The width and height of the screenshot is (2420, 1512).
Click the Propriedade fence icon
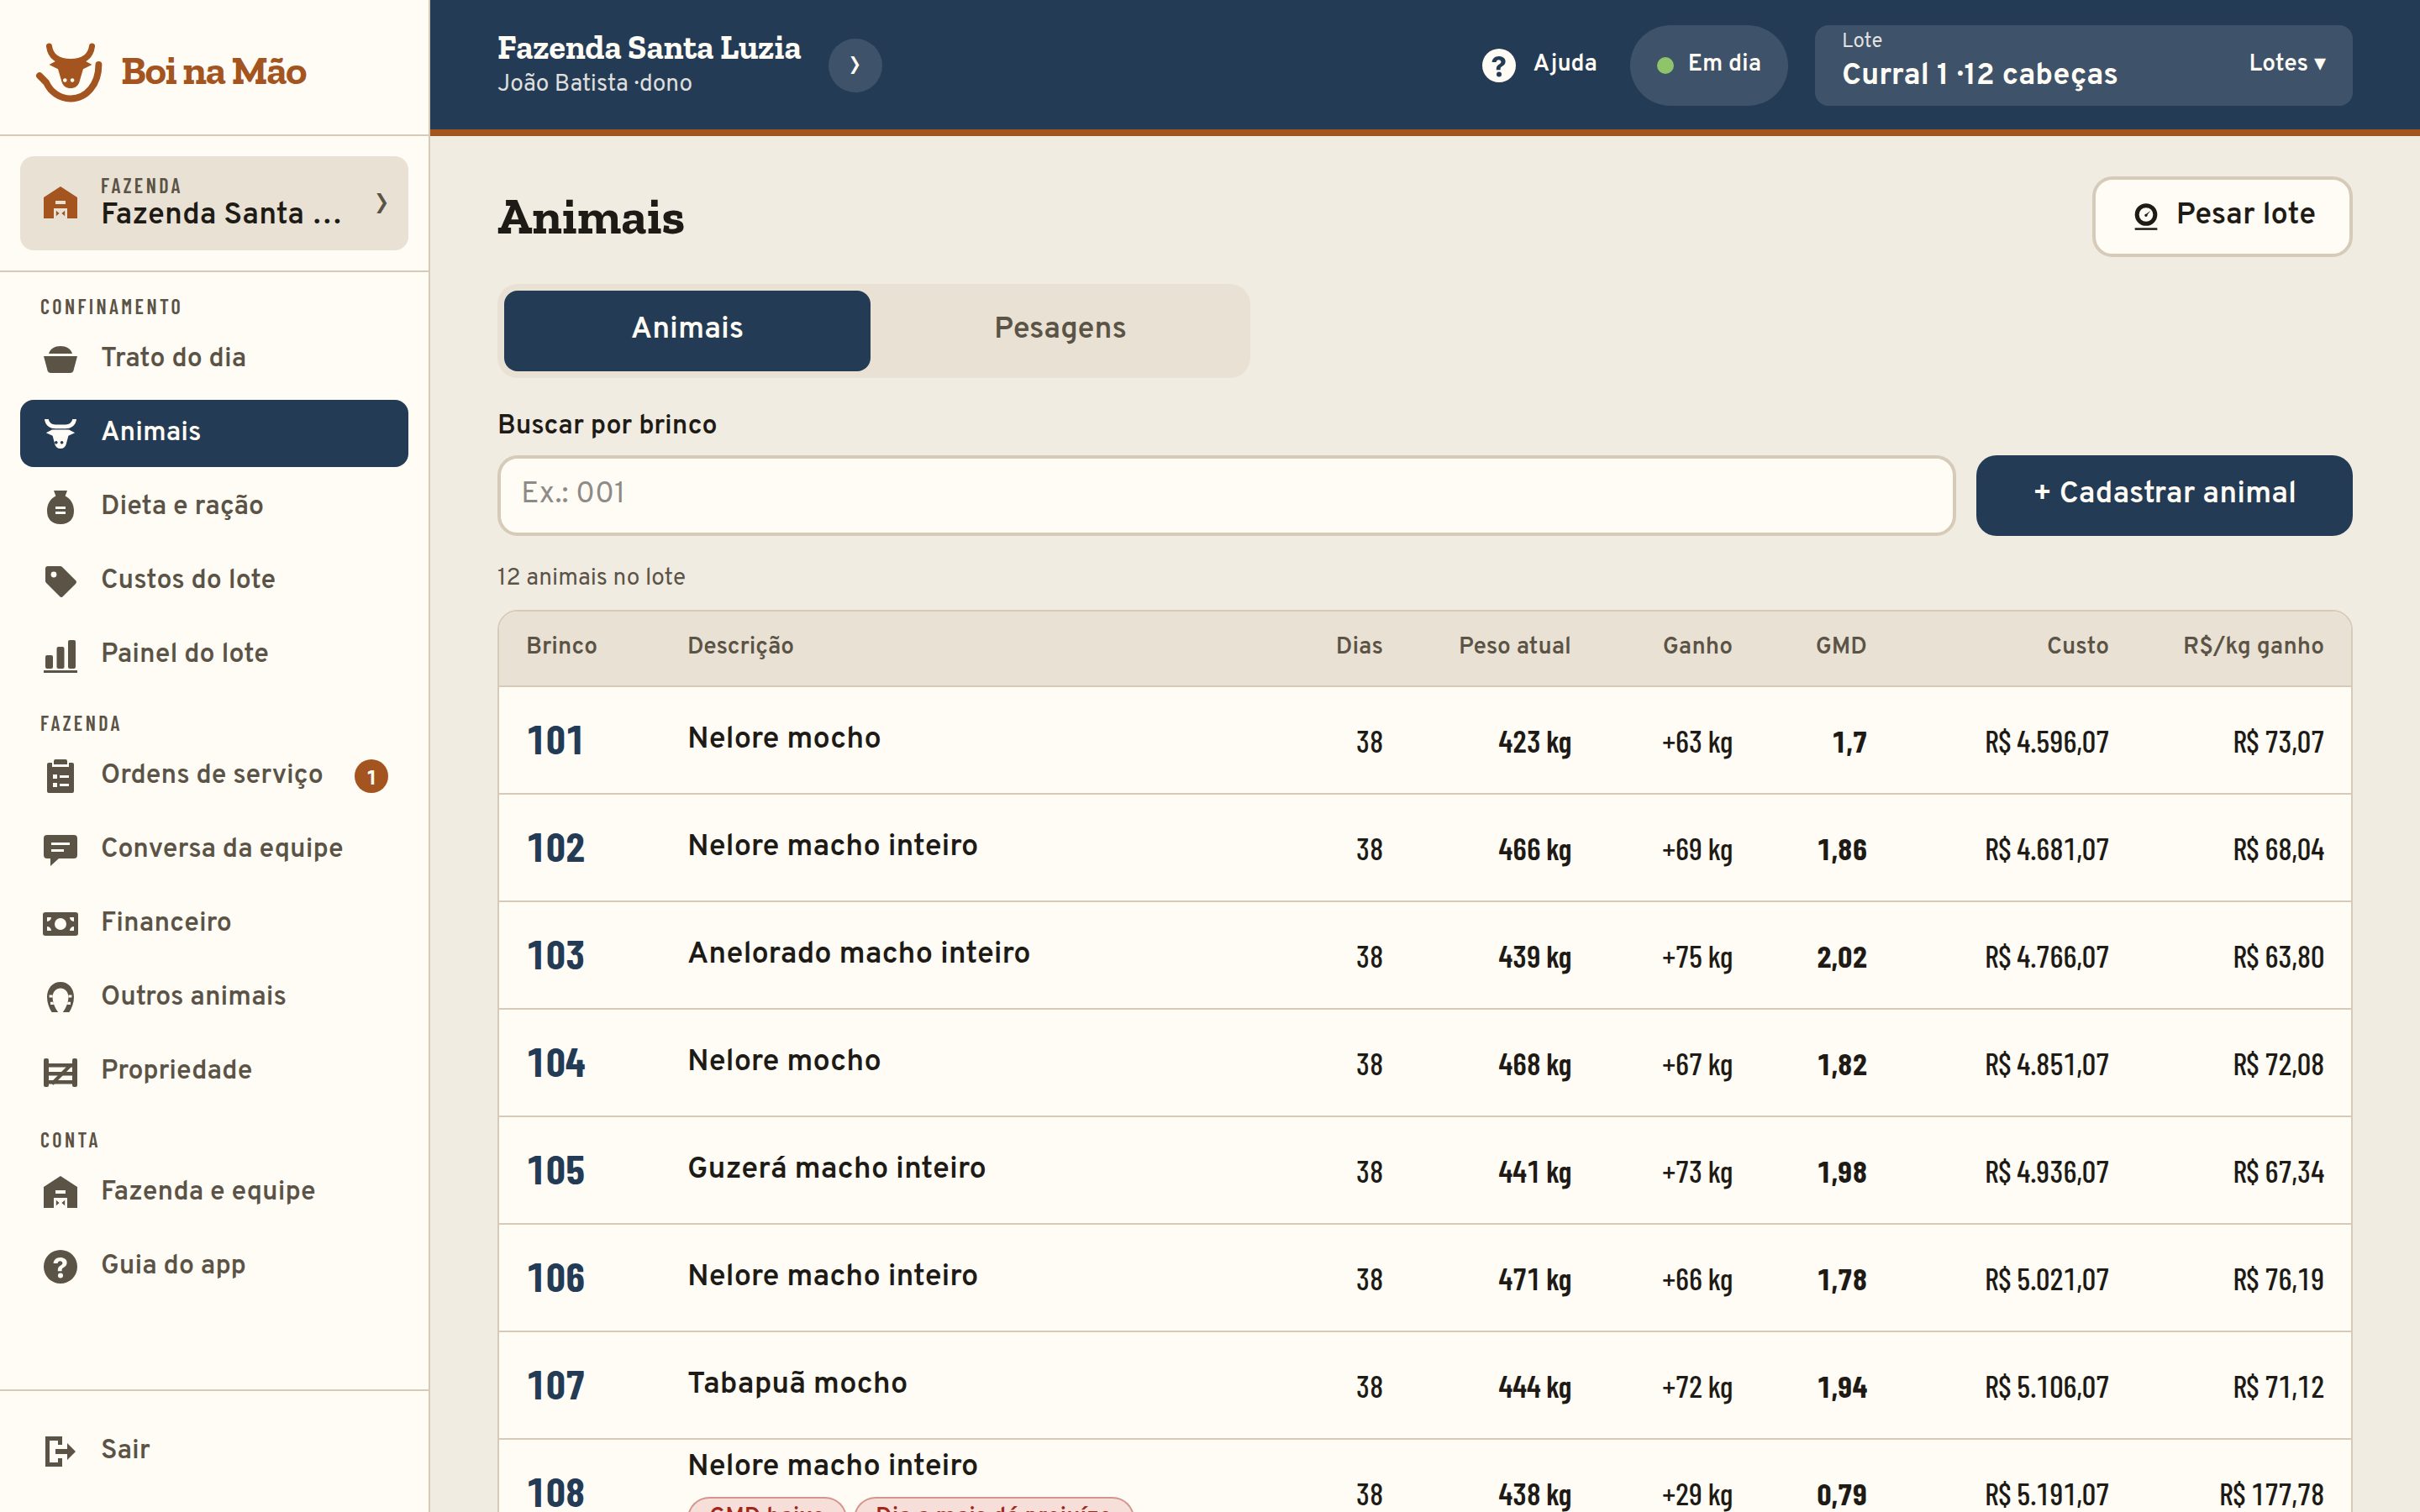pos(60,1071)
